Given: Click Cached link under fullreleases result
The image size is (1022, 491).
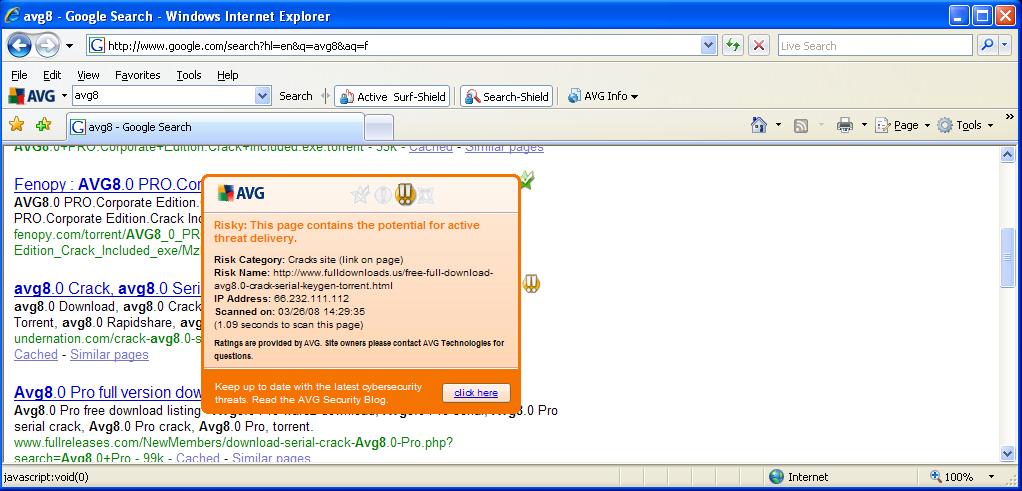Looking at the screenshot, I should pyautogui.click(x=198, y=458).
